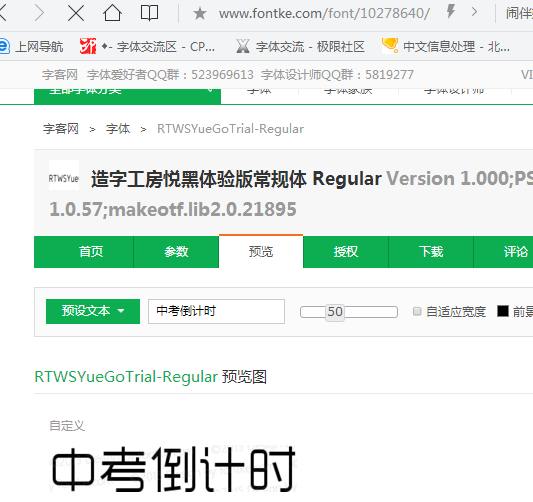The height and width of the screenshot is (502, 533).
Task: Open the 预设文本 dropdown
Action: coord(93,311)
